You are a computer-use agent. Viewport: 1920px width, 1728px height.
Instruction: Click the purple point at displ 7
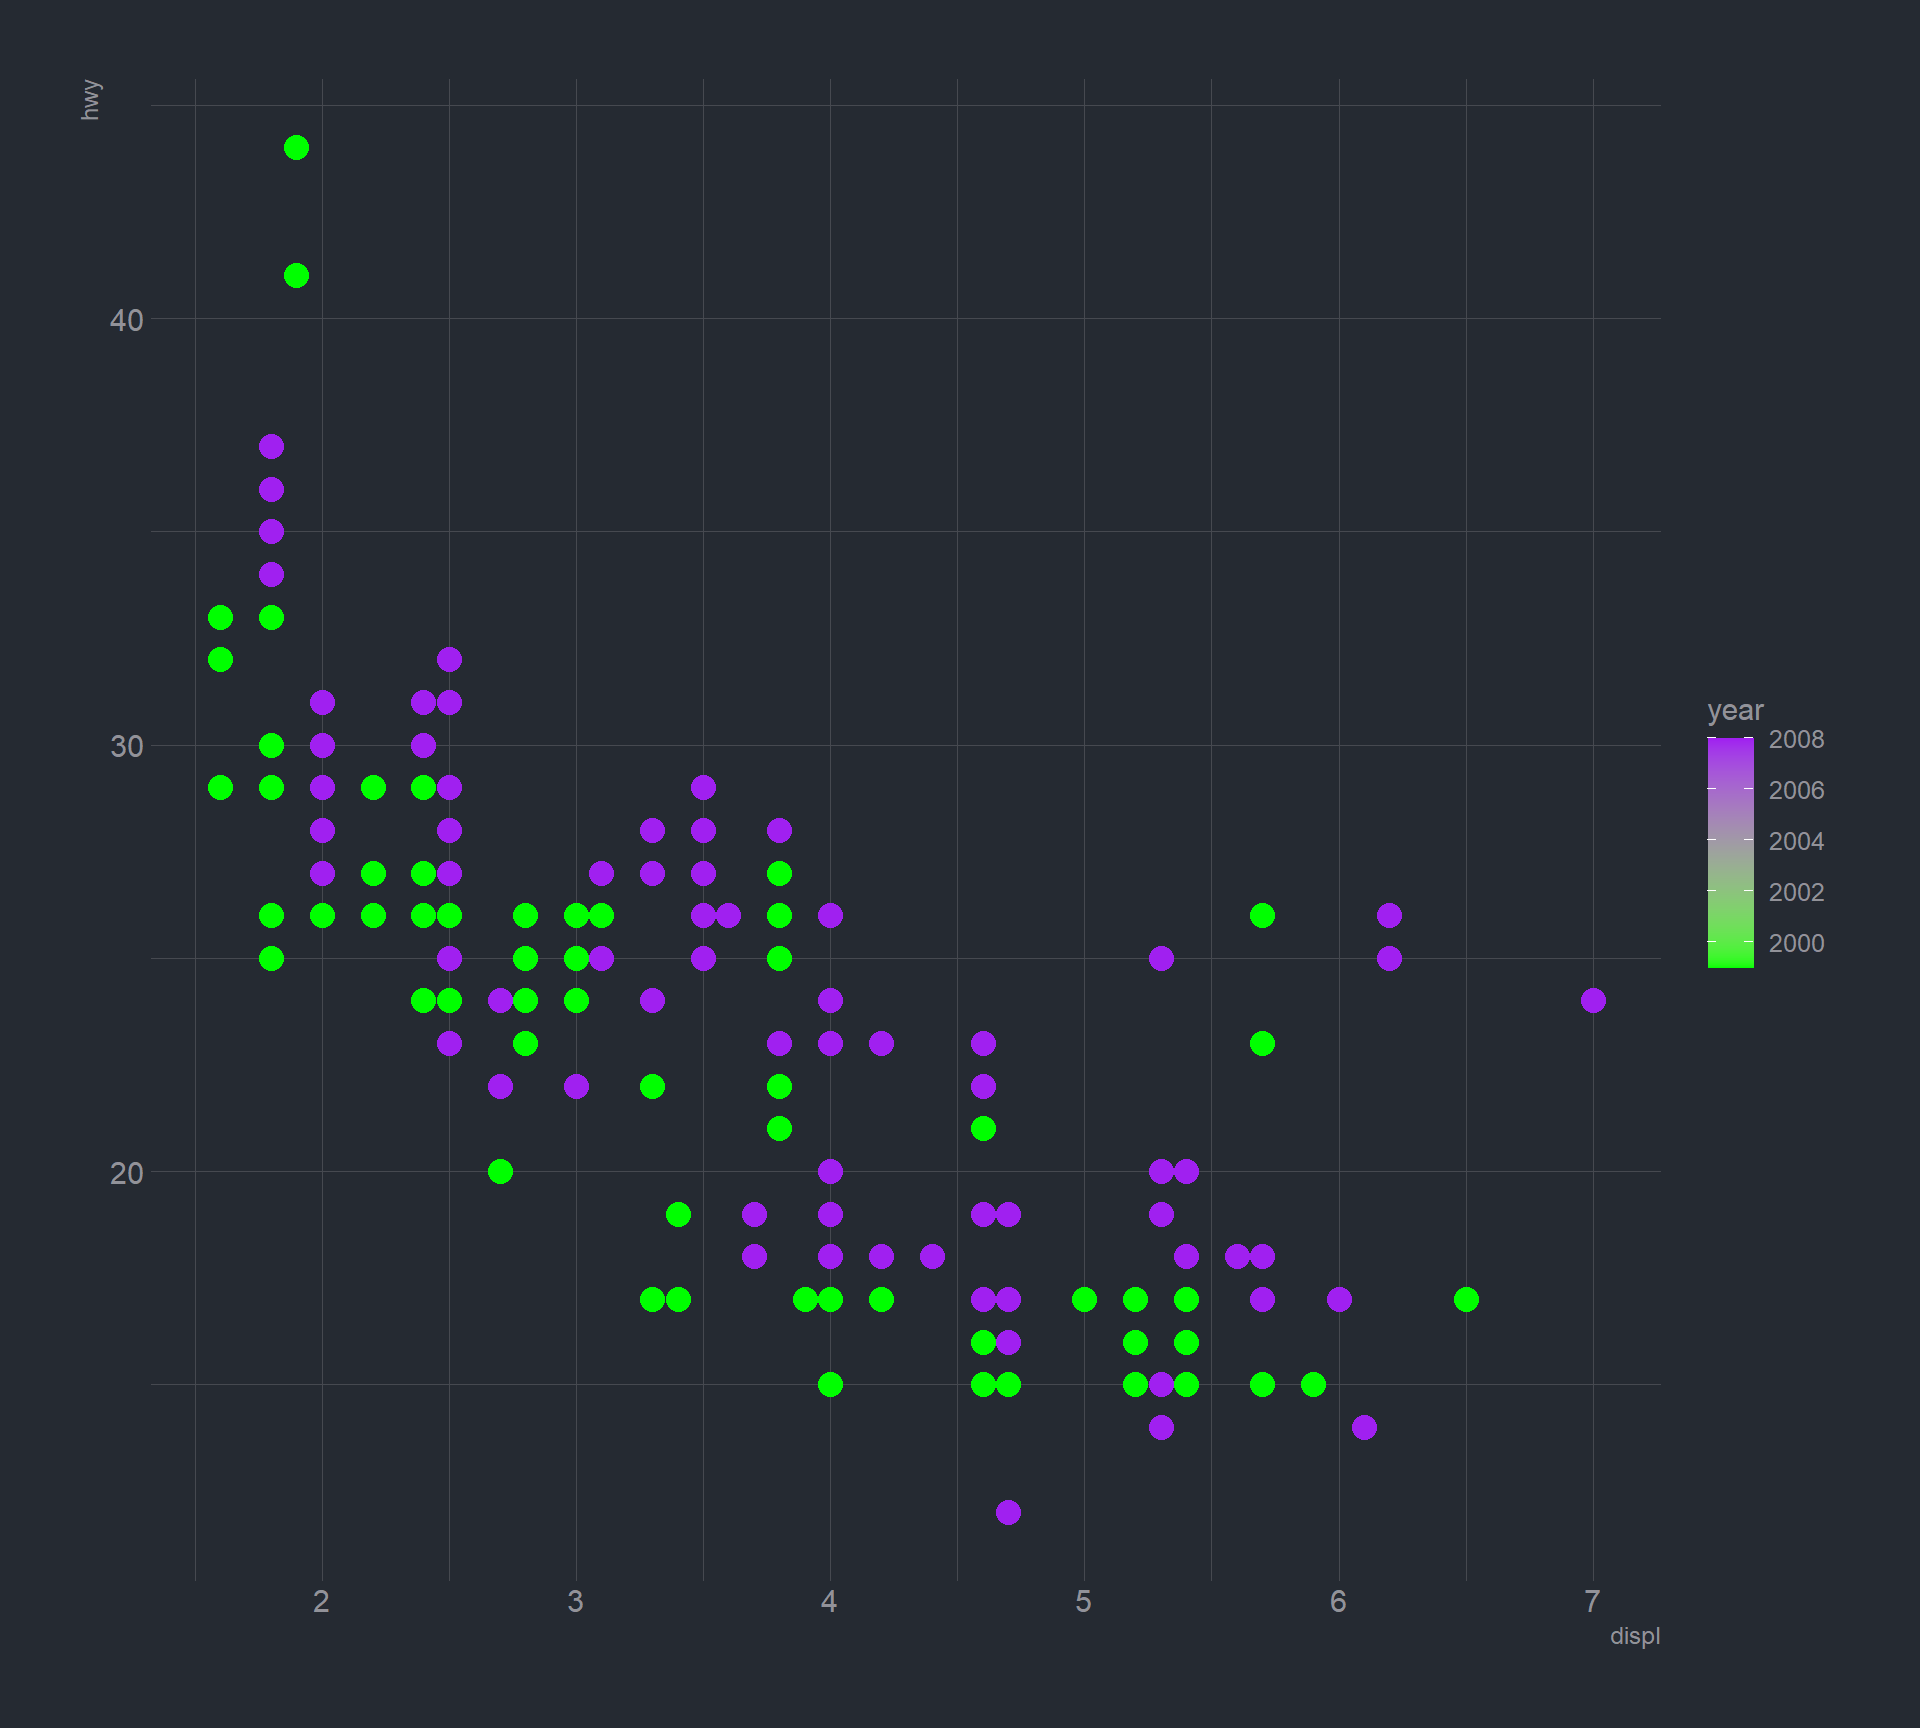1593,1000
